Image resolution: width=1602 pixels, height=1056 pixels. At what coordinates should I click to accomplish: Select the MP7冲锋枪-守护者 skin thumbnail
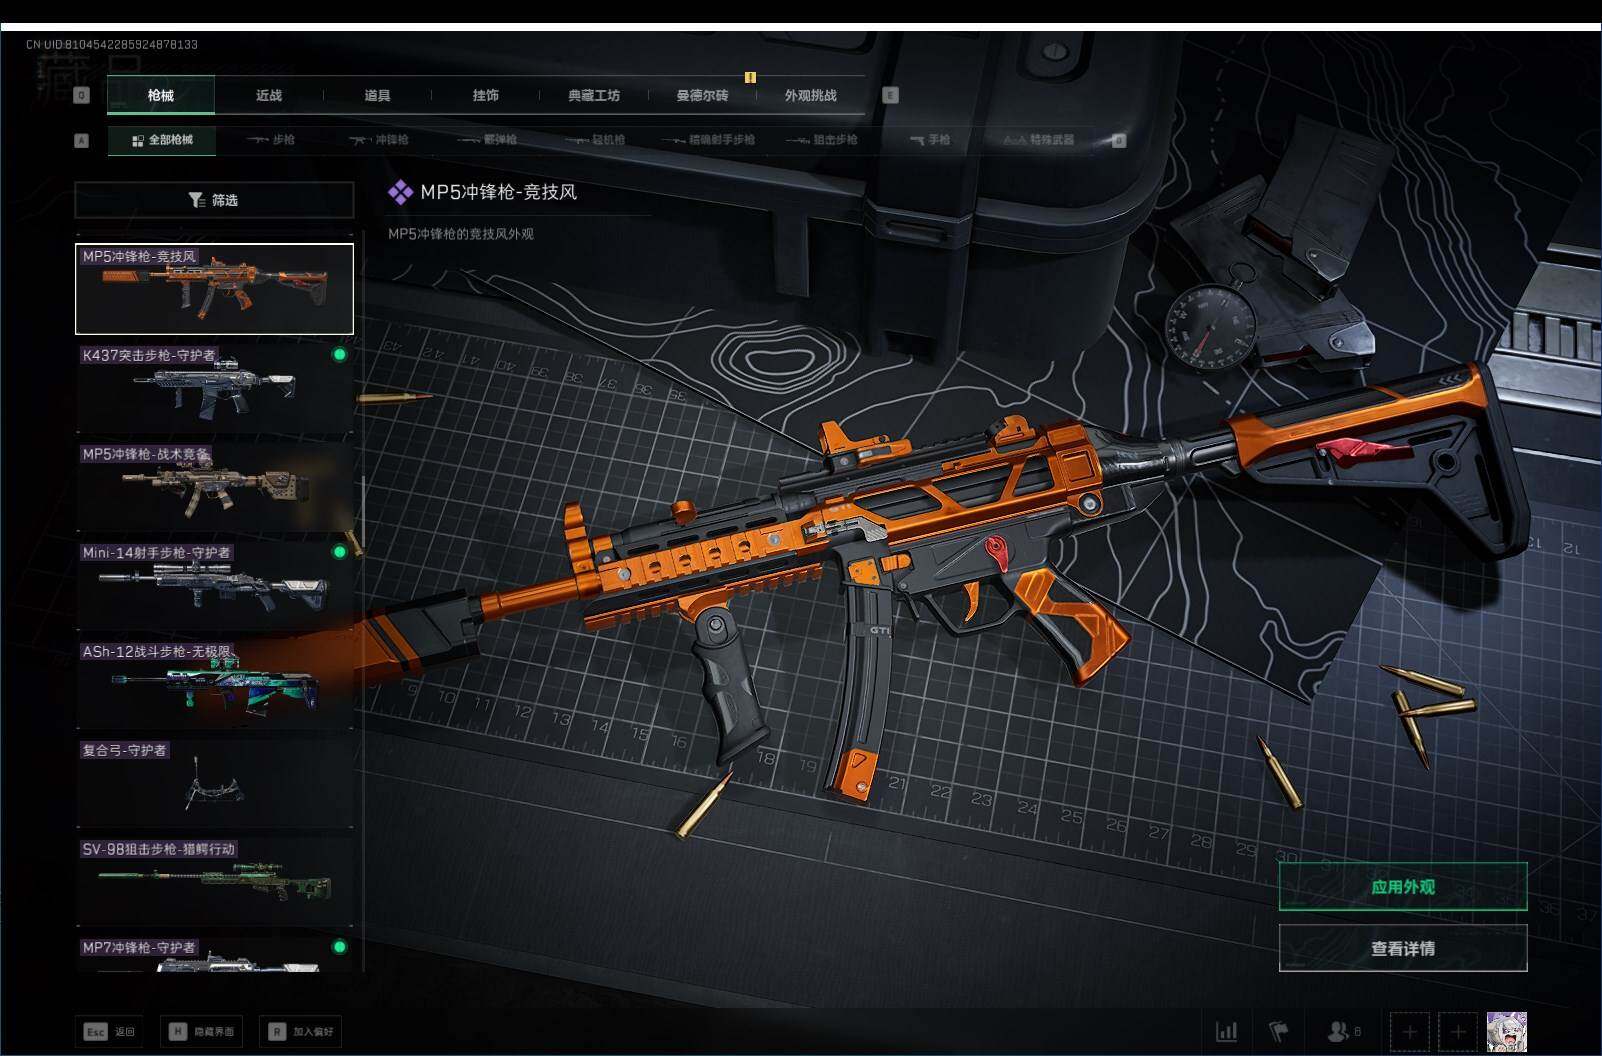pyautogui.click(x=214, y=954)
